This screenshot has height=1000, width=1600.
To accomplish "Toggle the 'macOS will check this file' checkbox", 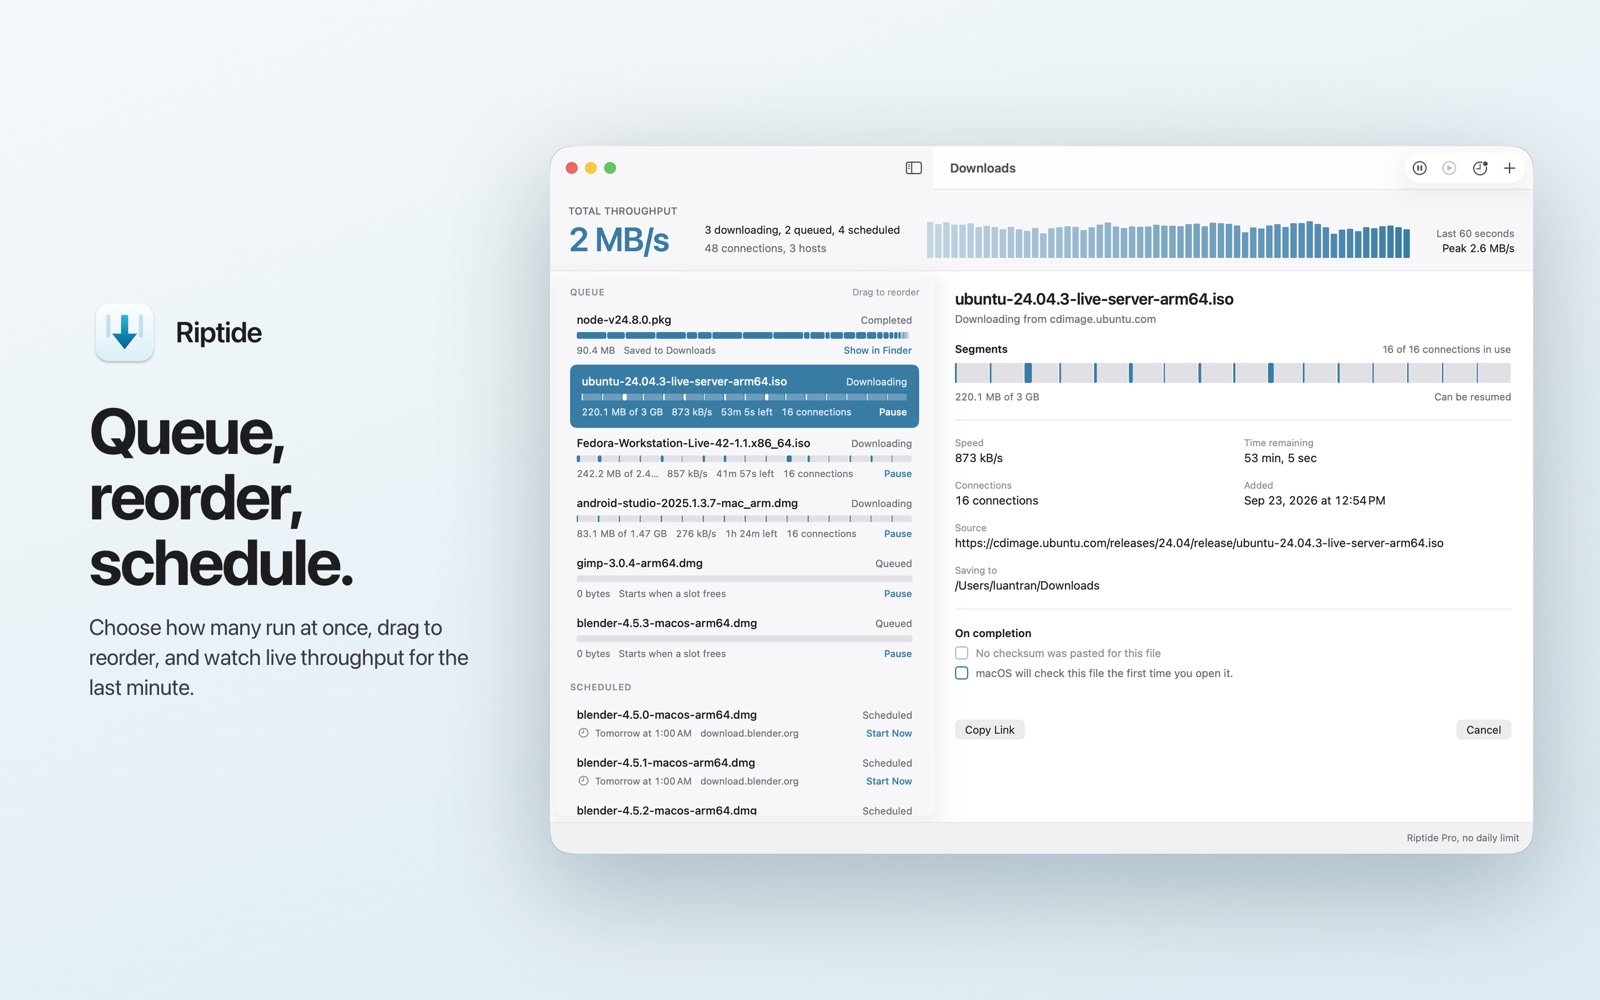I will pos(961,673).
